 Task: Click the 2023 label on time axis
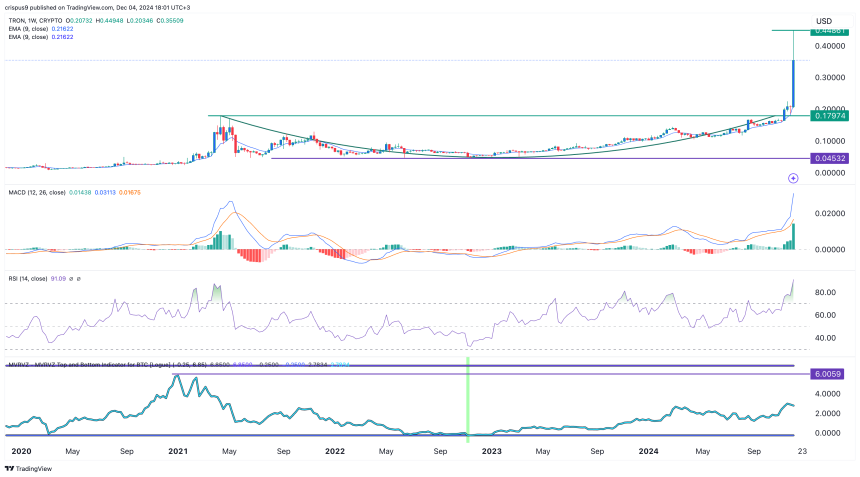[x=491, y=450]
